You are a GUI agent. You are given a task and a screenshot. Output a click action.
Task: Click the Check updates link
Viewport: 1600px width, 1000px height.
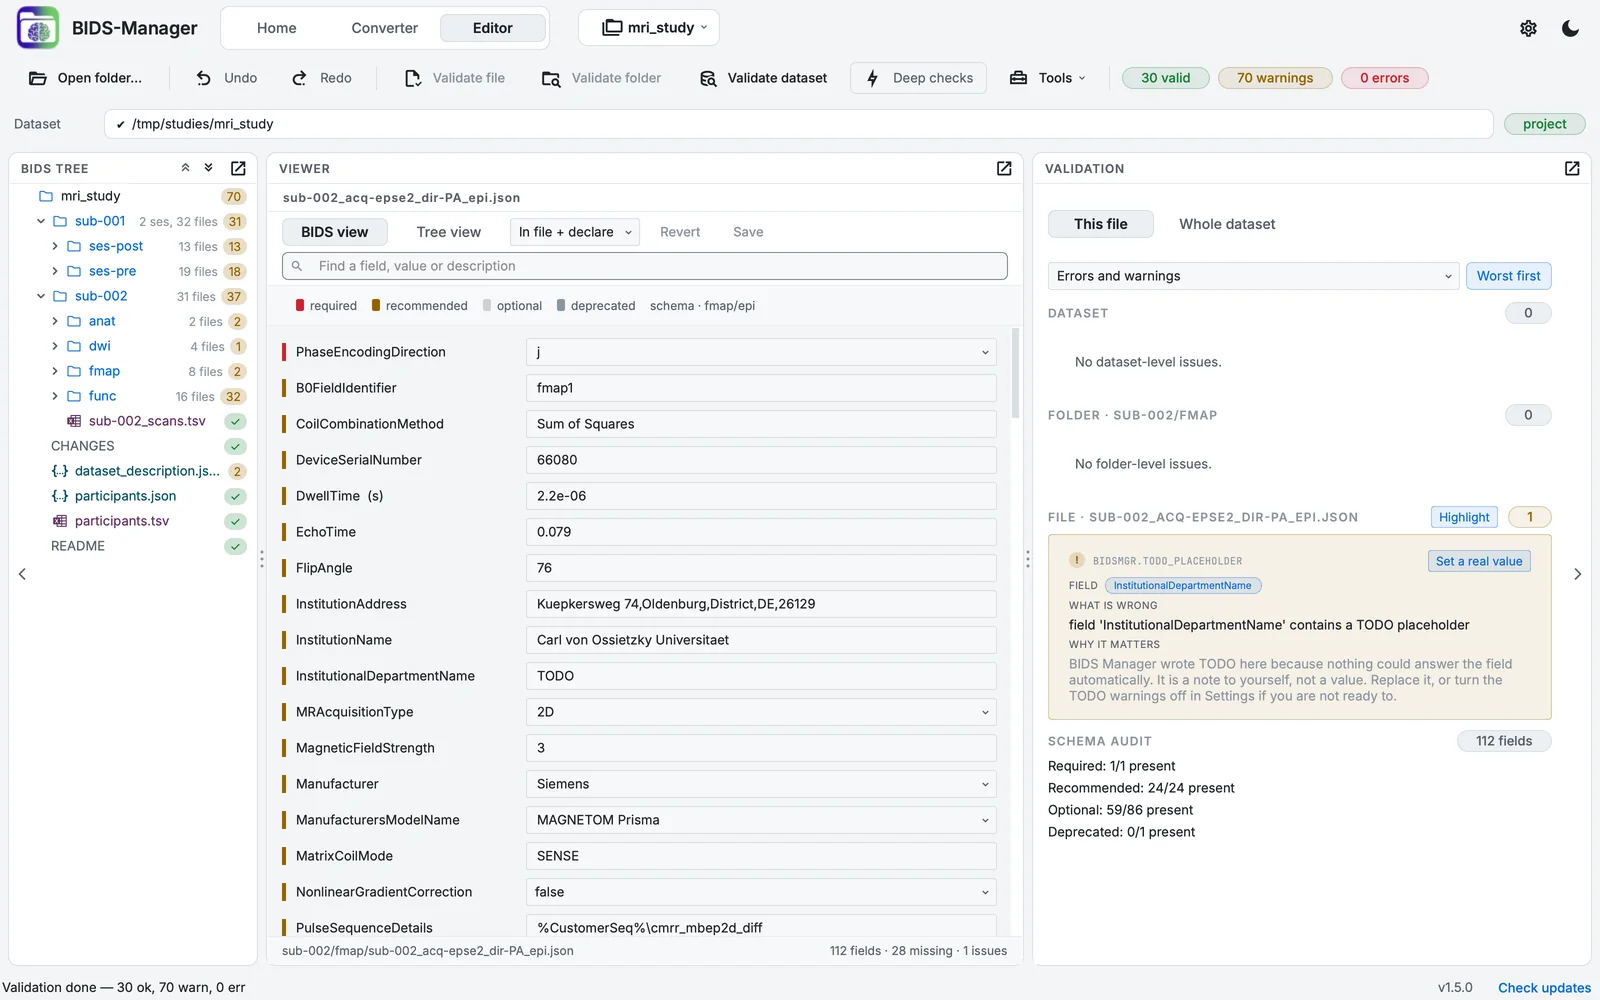(x=1544, y=988)
